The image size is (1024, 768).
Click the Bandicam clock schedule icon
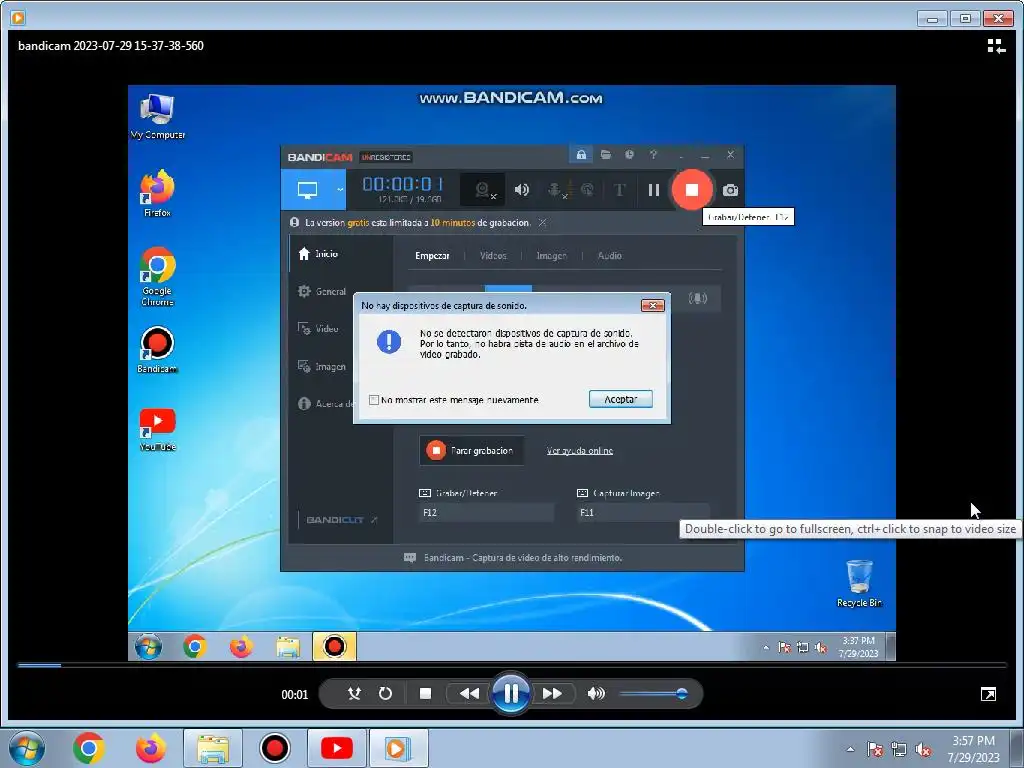pos(630,155)
